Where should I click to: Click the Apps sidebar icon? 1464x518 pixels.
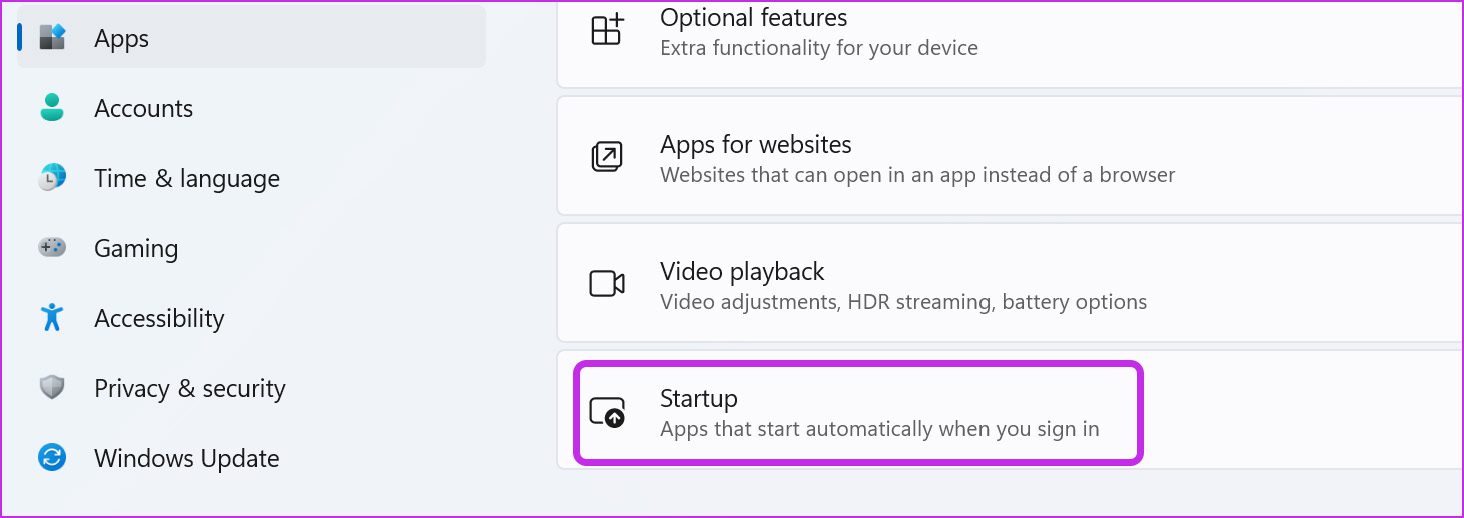[52, 38]
